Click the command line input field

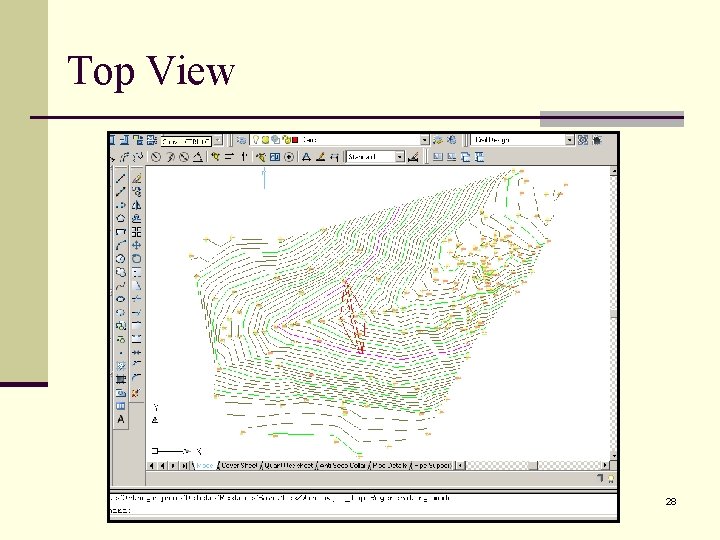click(x=363, y=510)
